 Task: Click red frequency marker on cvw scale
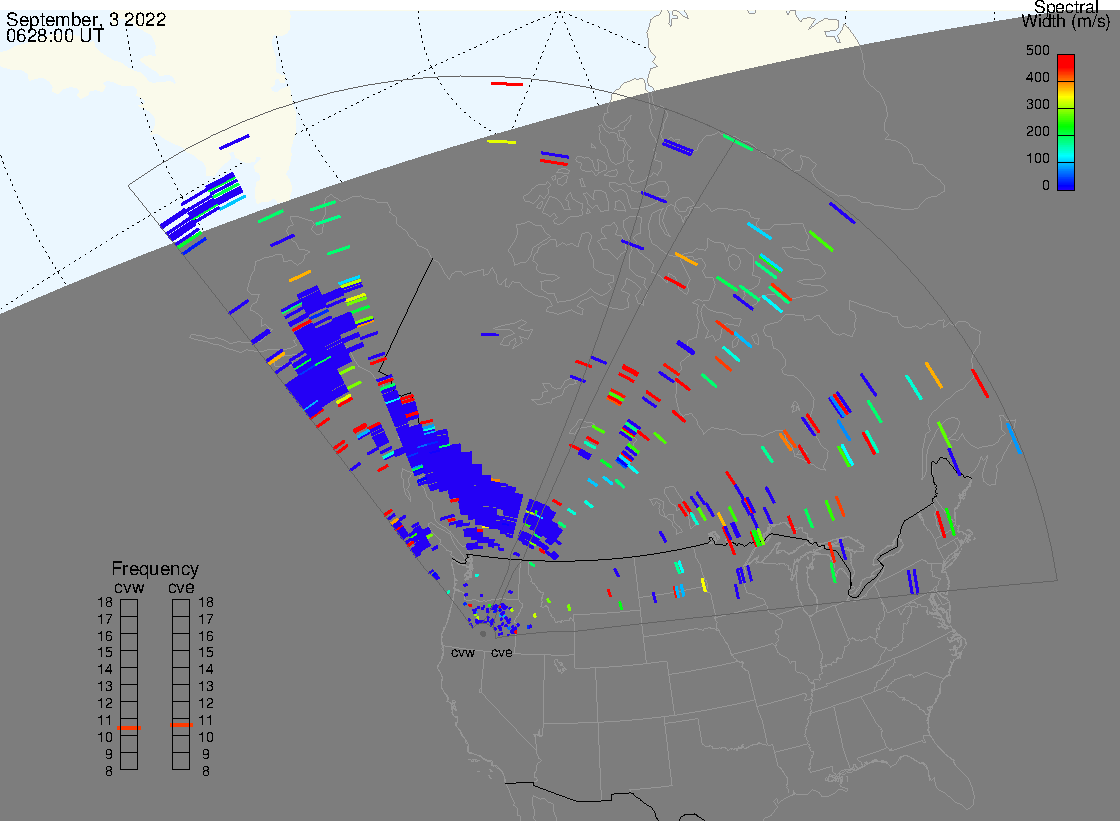tap(129, 727)
